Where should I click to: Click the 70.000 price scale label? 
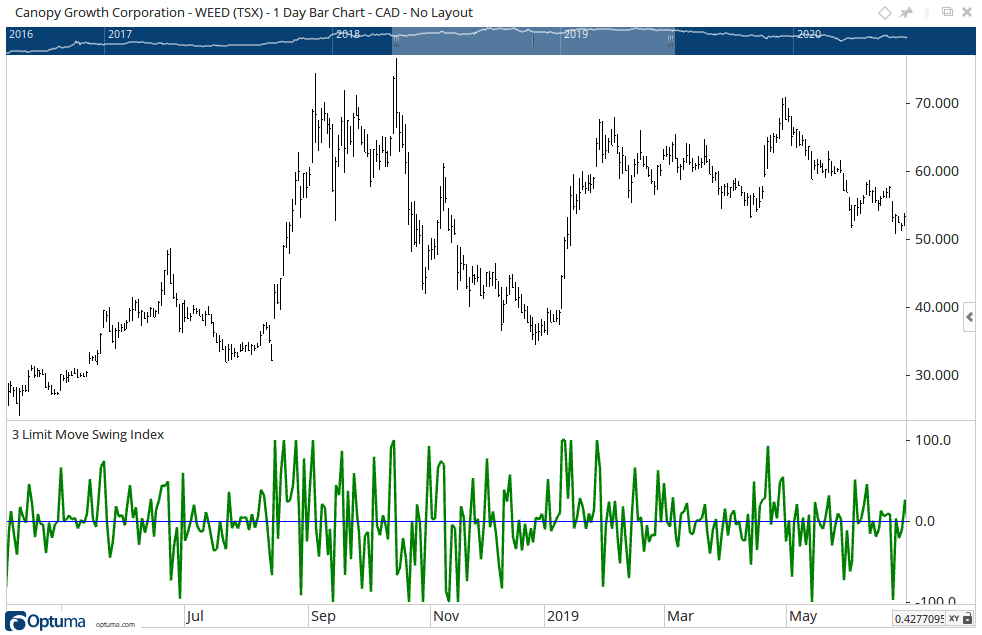coord(937,103)
